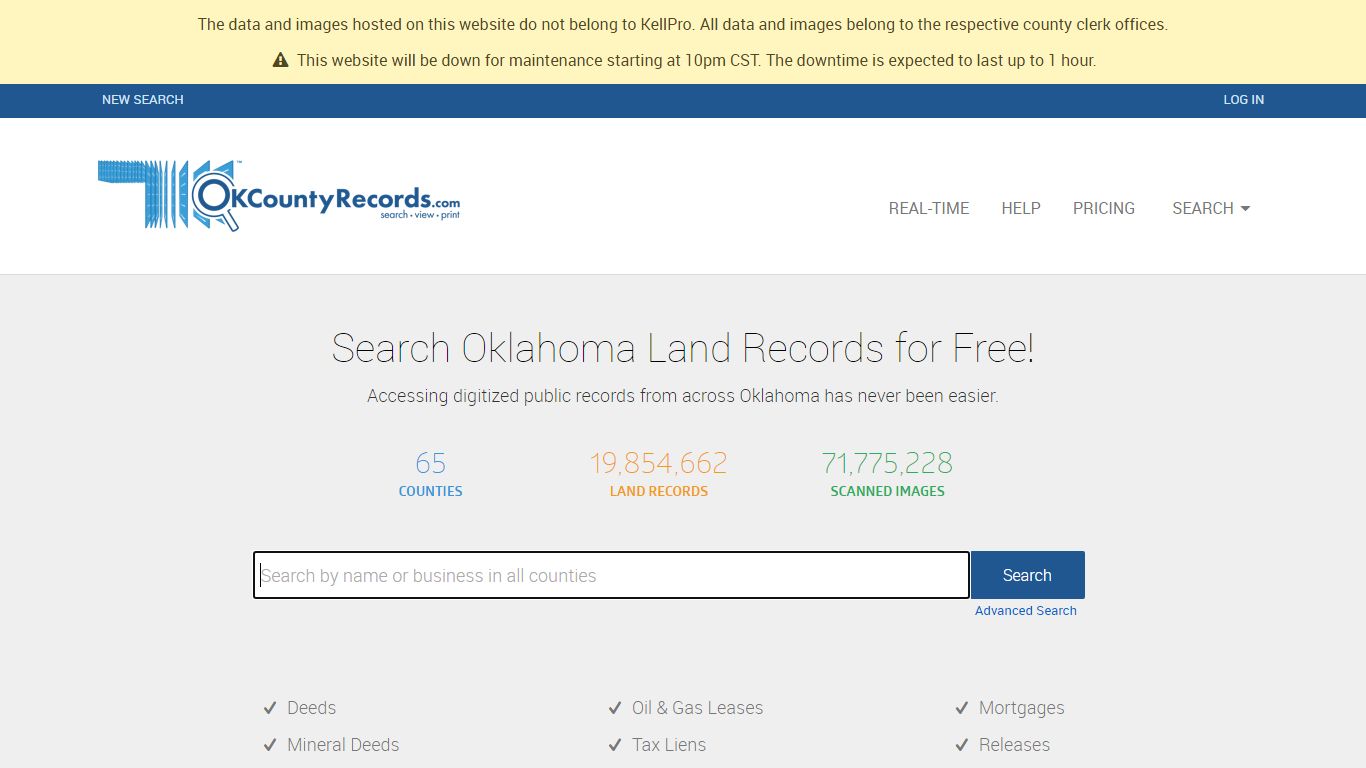The height and width of the screenshot is (768, 1366).
Task: Click the 'Accessing digitized public records' subtitle
Action: click(x=683, y=396)
